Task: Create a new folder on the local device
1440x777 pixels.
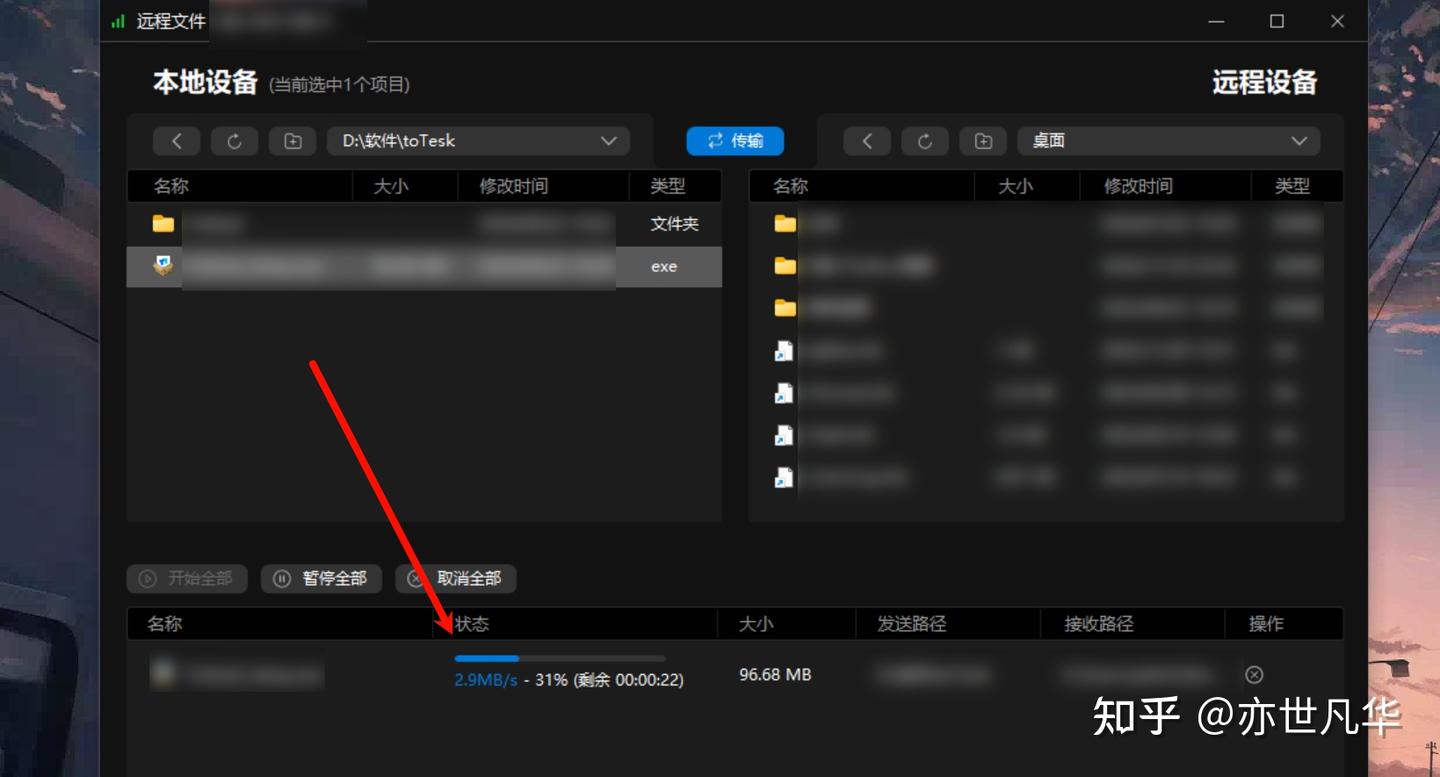Action: 292,141
